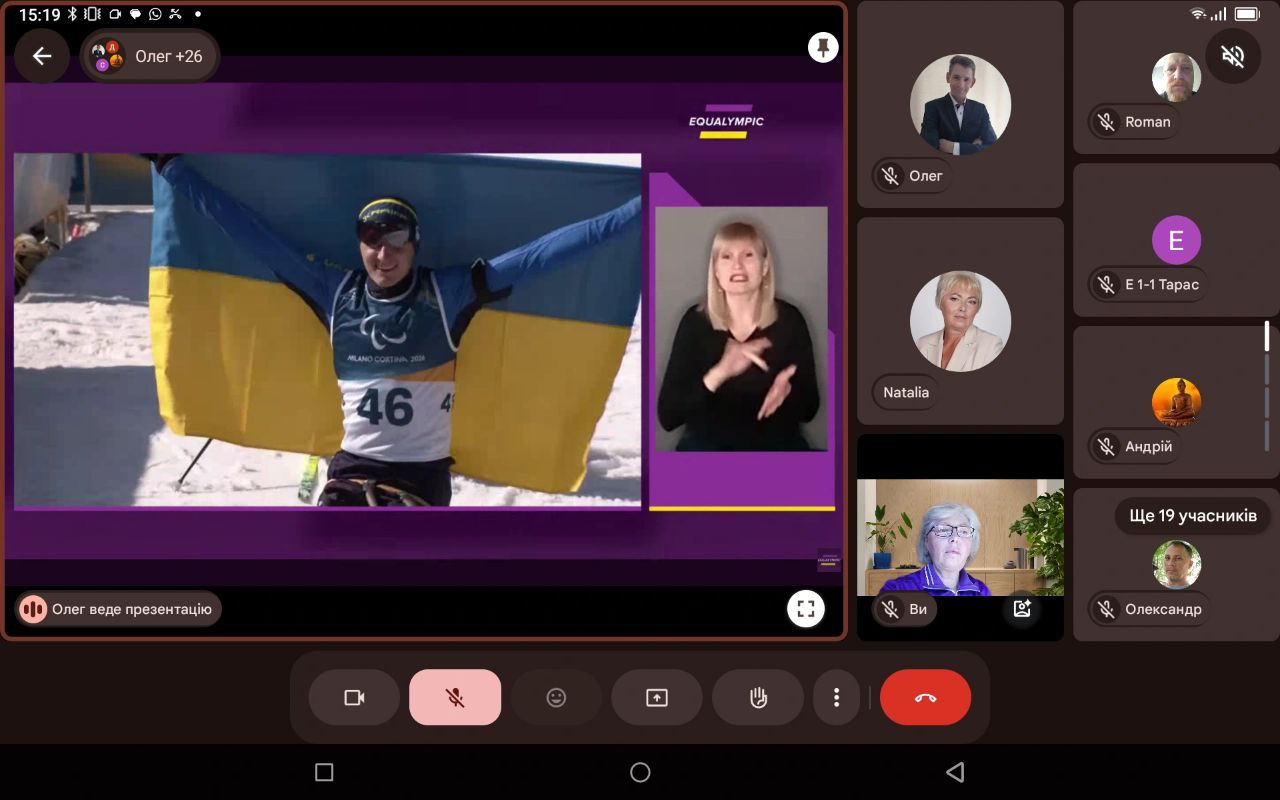
Task: Click the shared presentation athlete photo
Action: [x=327, y=330]
